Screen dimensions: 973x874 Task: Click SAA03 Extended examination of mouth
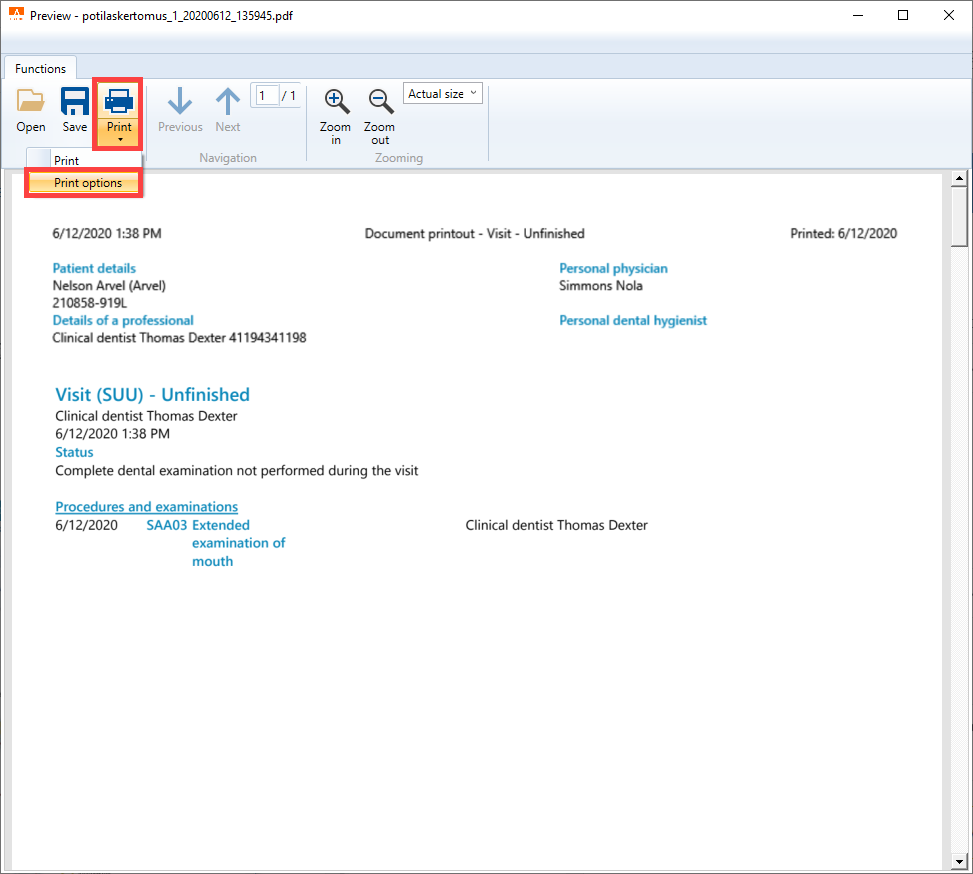click(216, 543)
